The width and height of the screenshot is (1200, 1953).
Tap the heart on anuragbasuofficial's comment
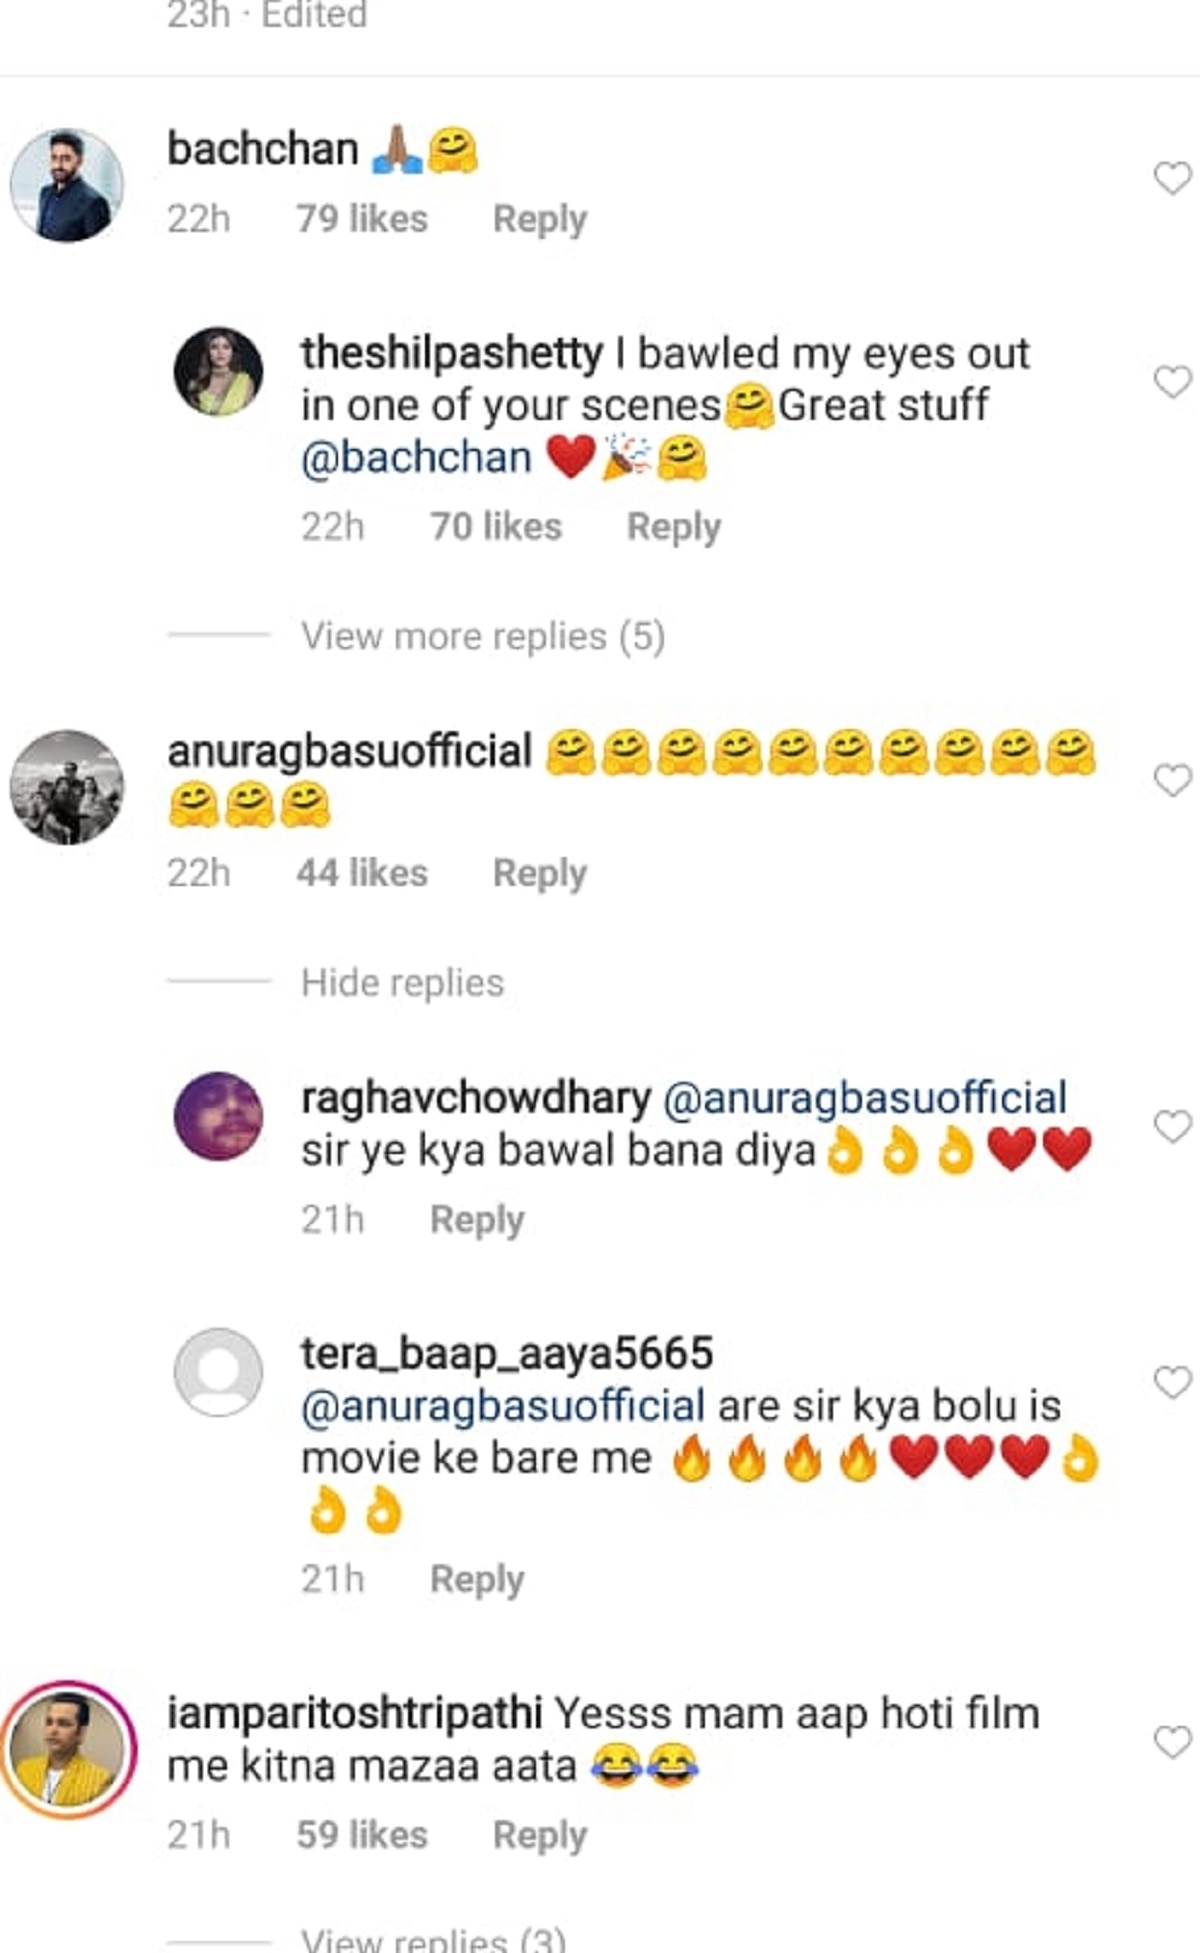pyautogui.click(x=1172, y=780)
